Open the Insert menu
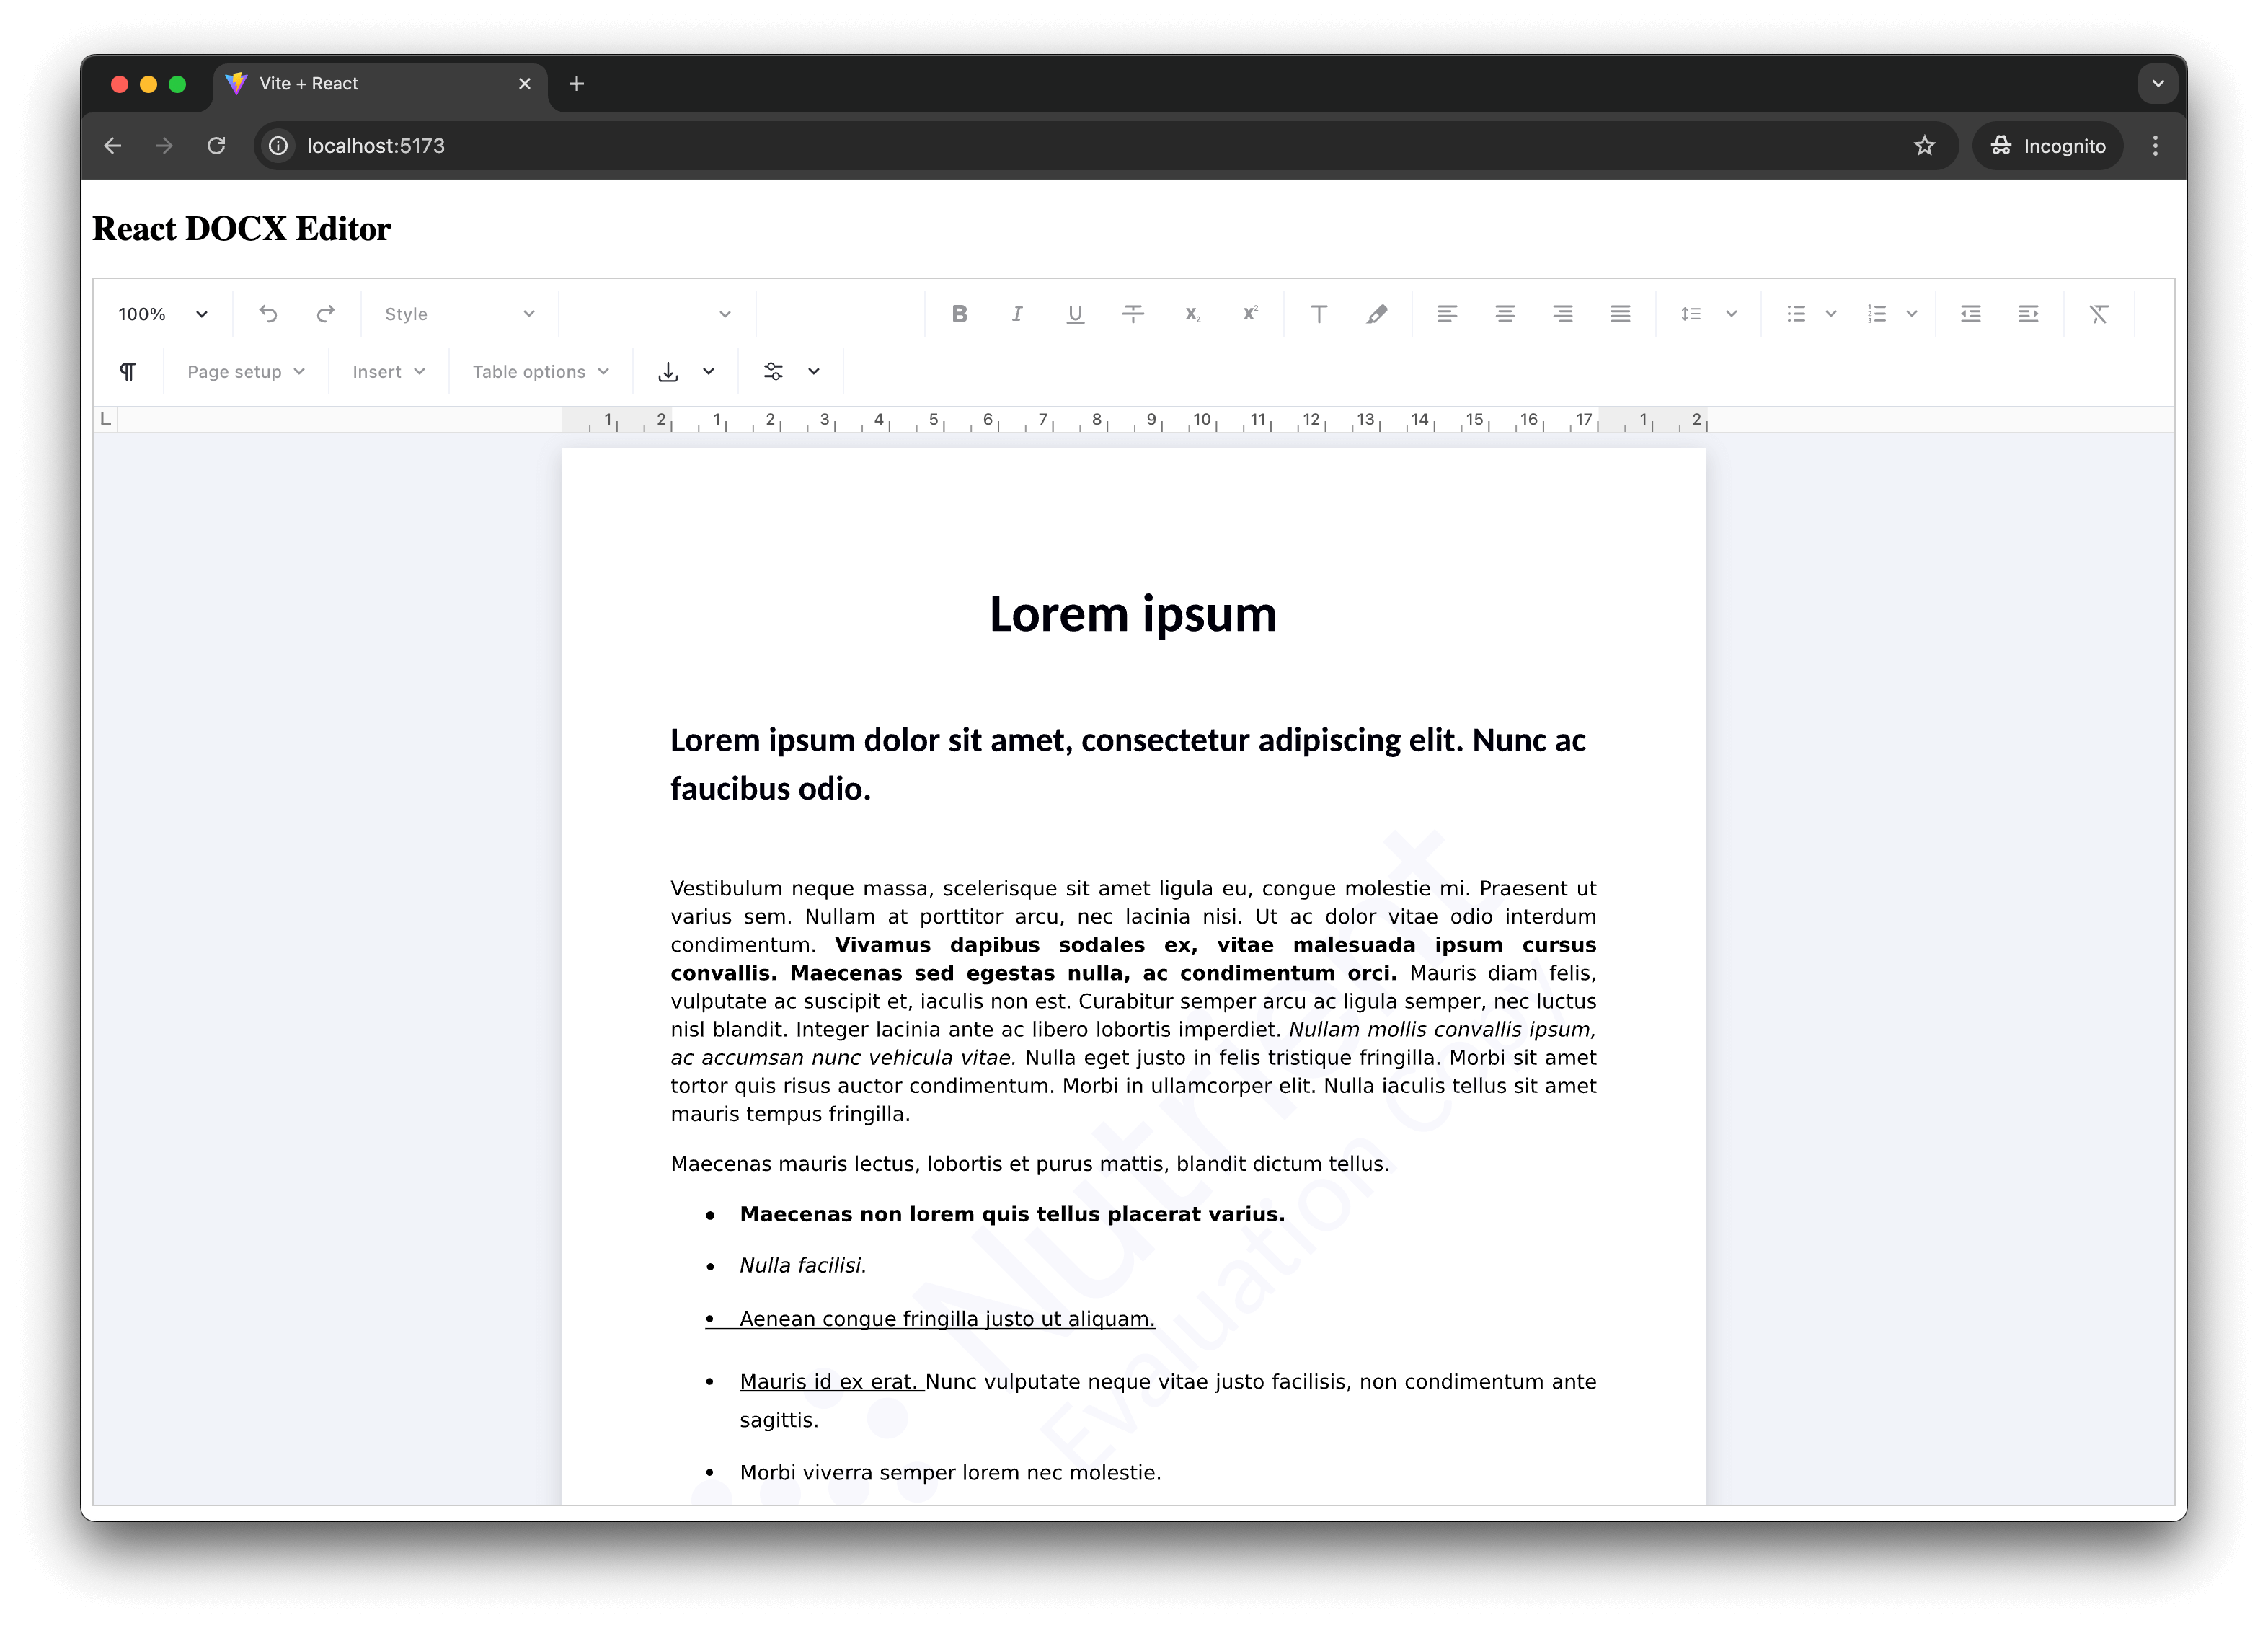This screenshot has width=2268, height=1628. pos(387,371)
